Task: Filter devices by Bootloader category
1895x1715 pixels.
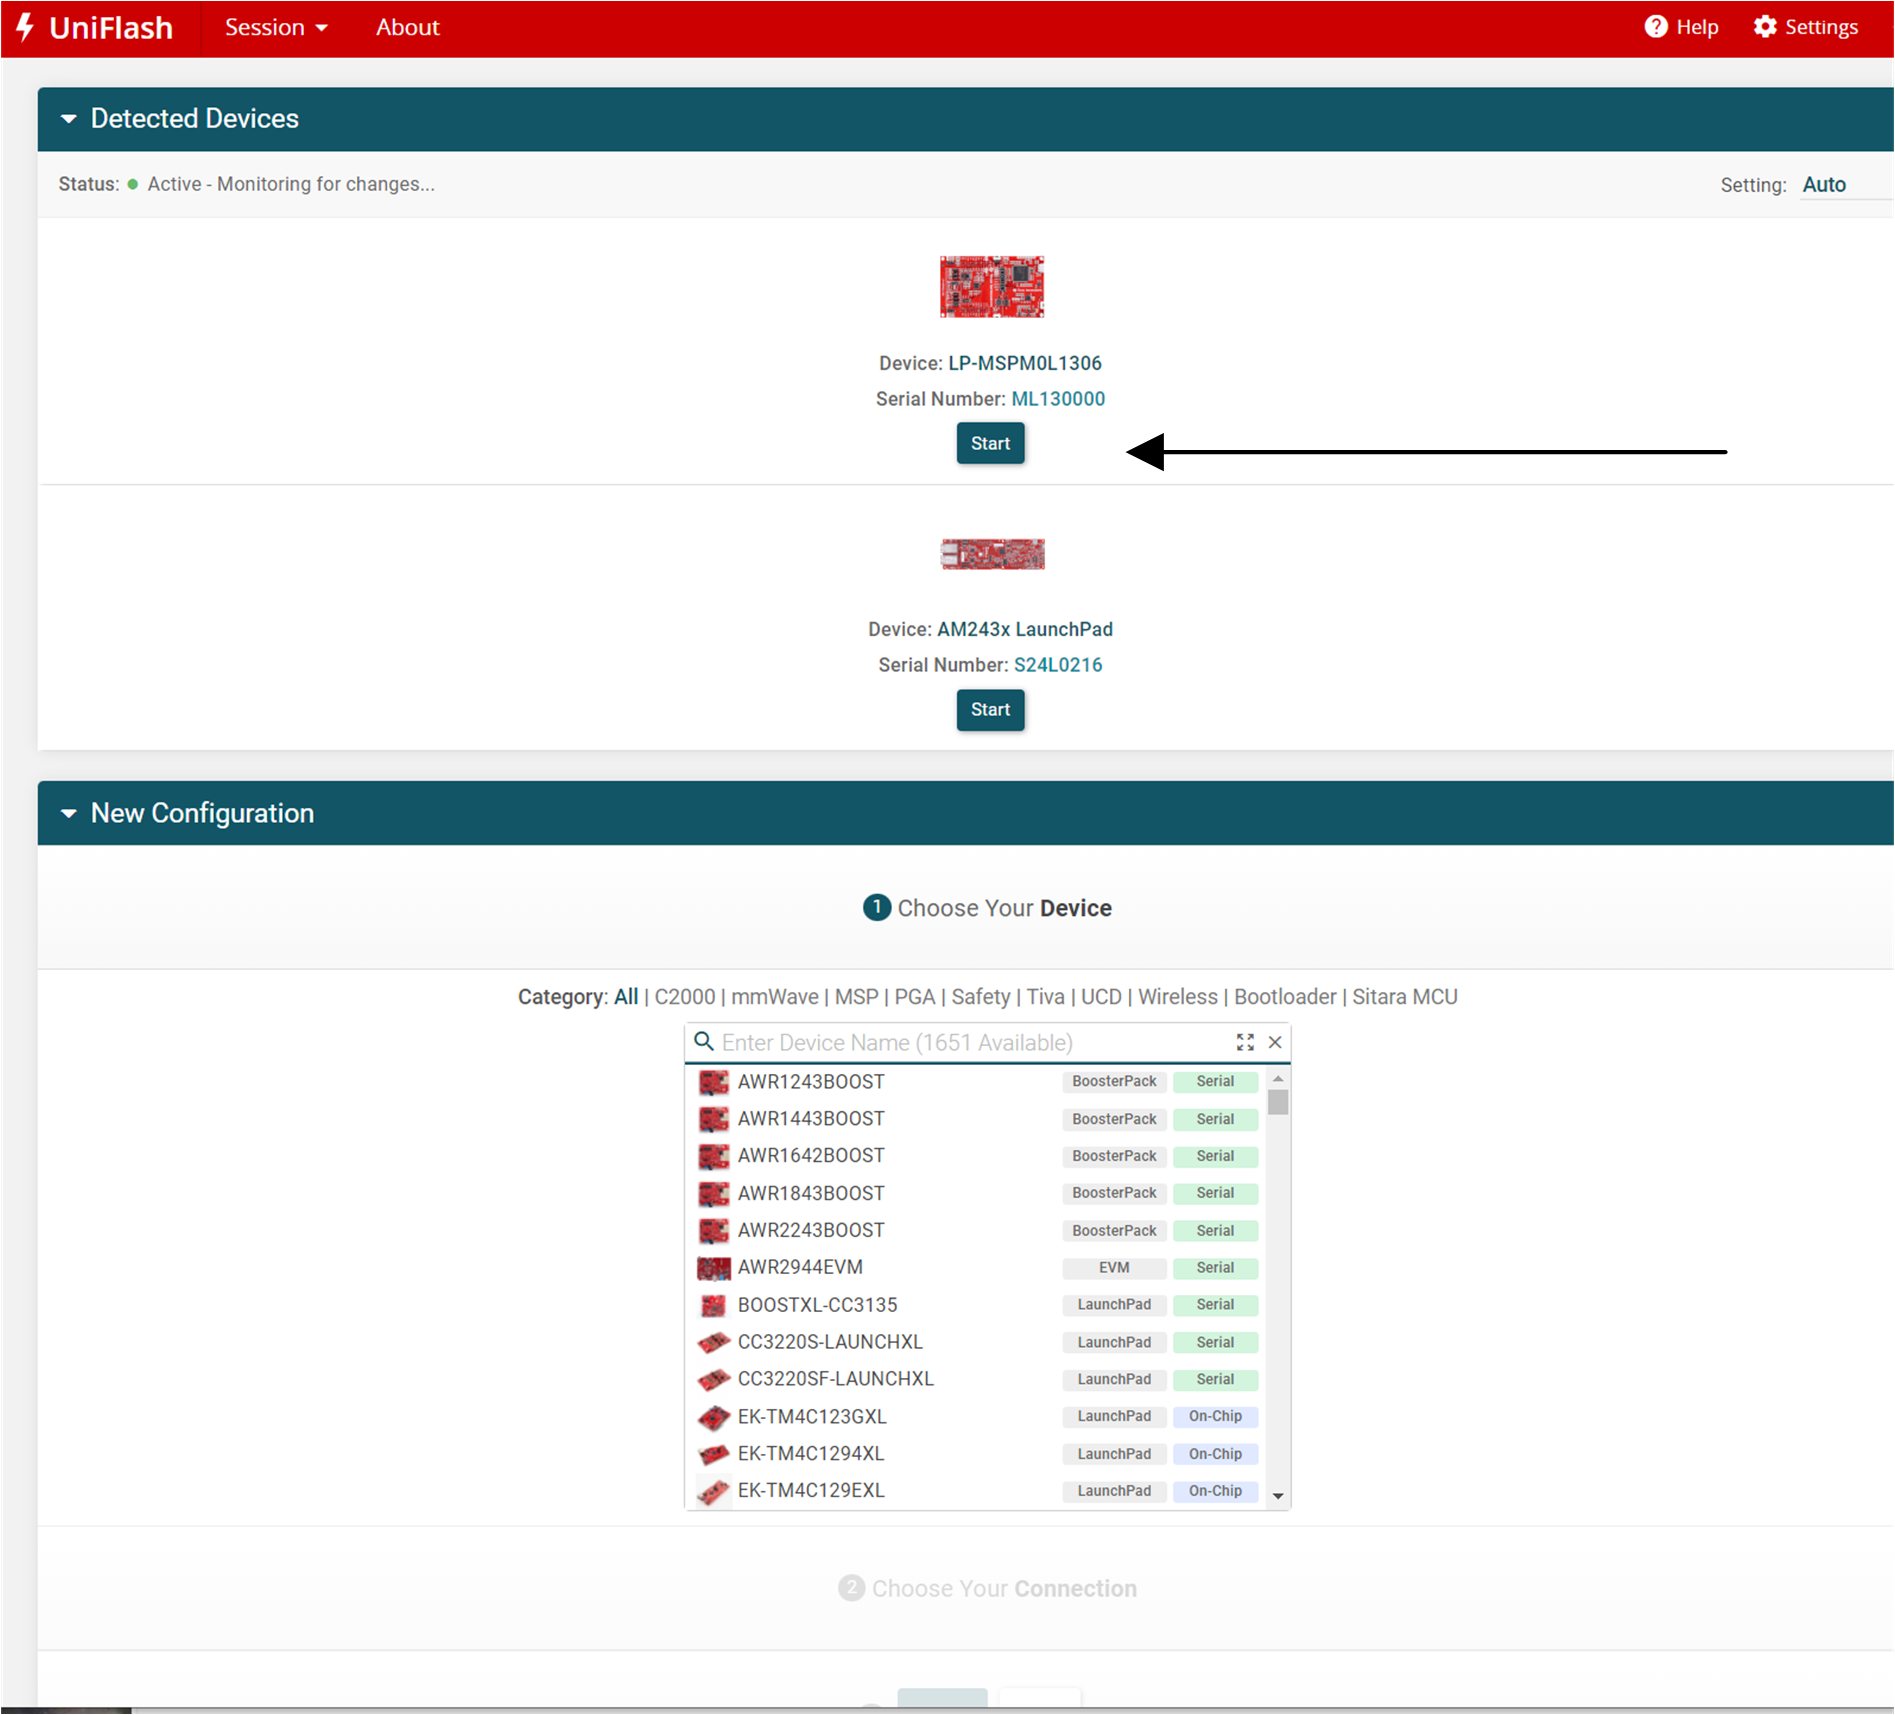Action: tap(1285, 997)
